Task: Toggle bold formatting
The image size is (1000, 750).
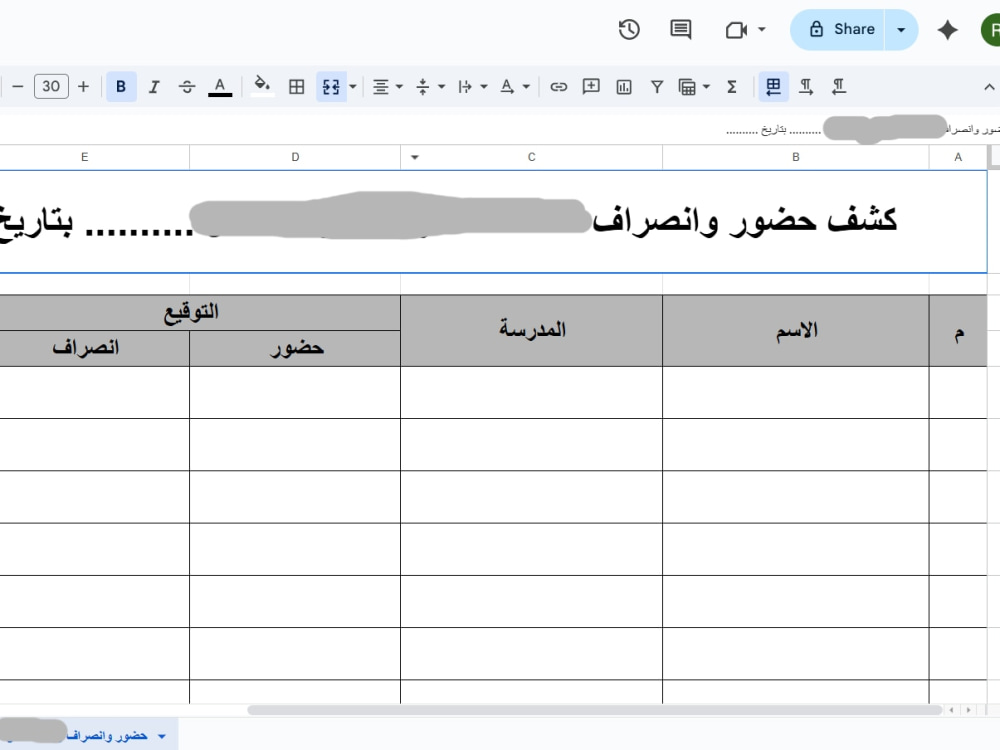Action: tap(121, 86)
